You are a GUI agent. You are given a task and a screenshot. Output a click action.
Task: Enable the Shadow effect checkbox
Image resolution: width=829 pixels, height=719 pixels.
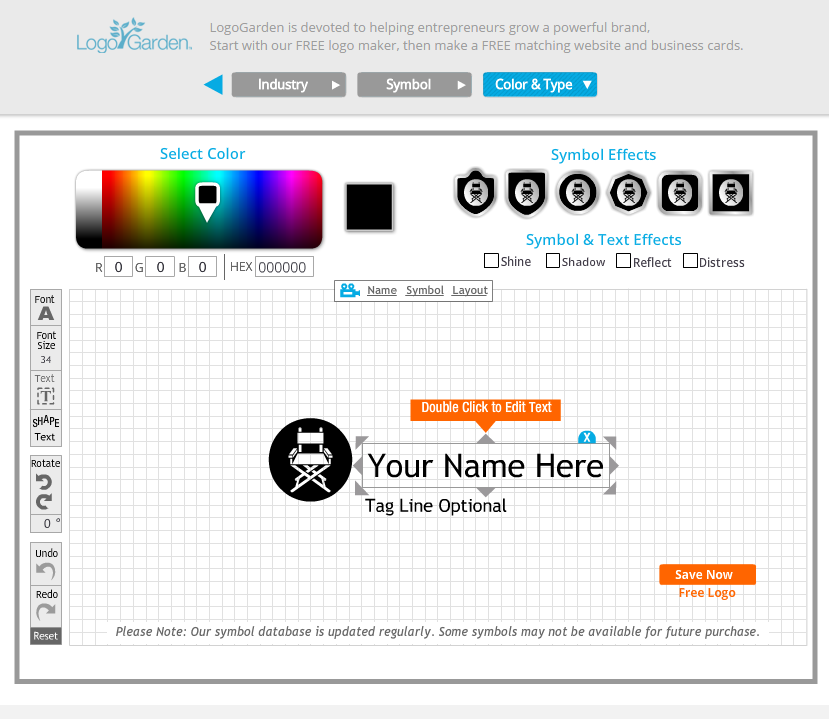click(553, 261)
